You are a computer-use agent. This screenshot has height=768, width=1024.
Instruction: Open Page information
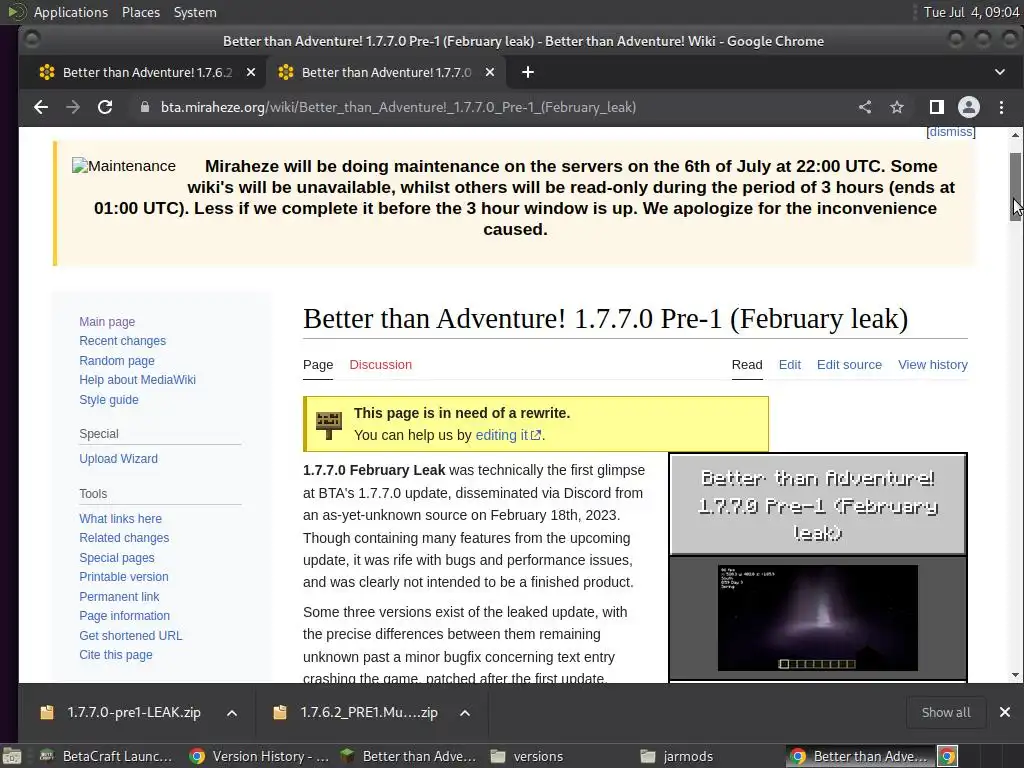tap(124, 616)
